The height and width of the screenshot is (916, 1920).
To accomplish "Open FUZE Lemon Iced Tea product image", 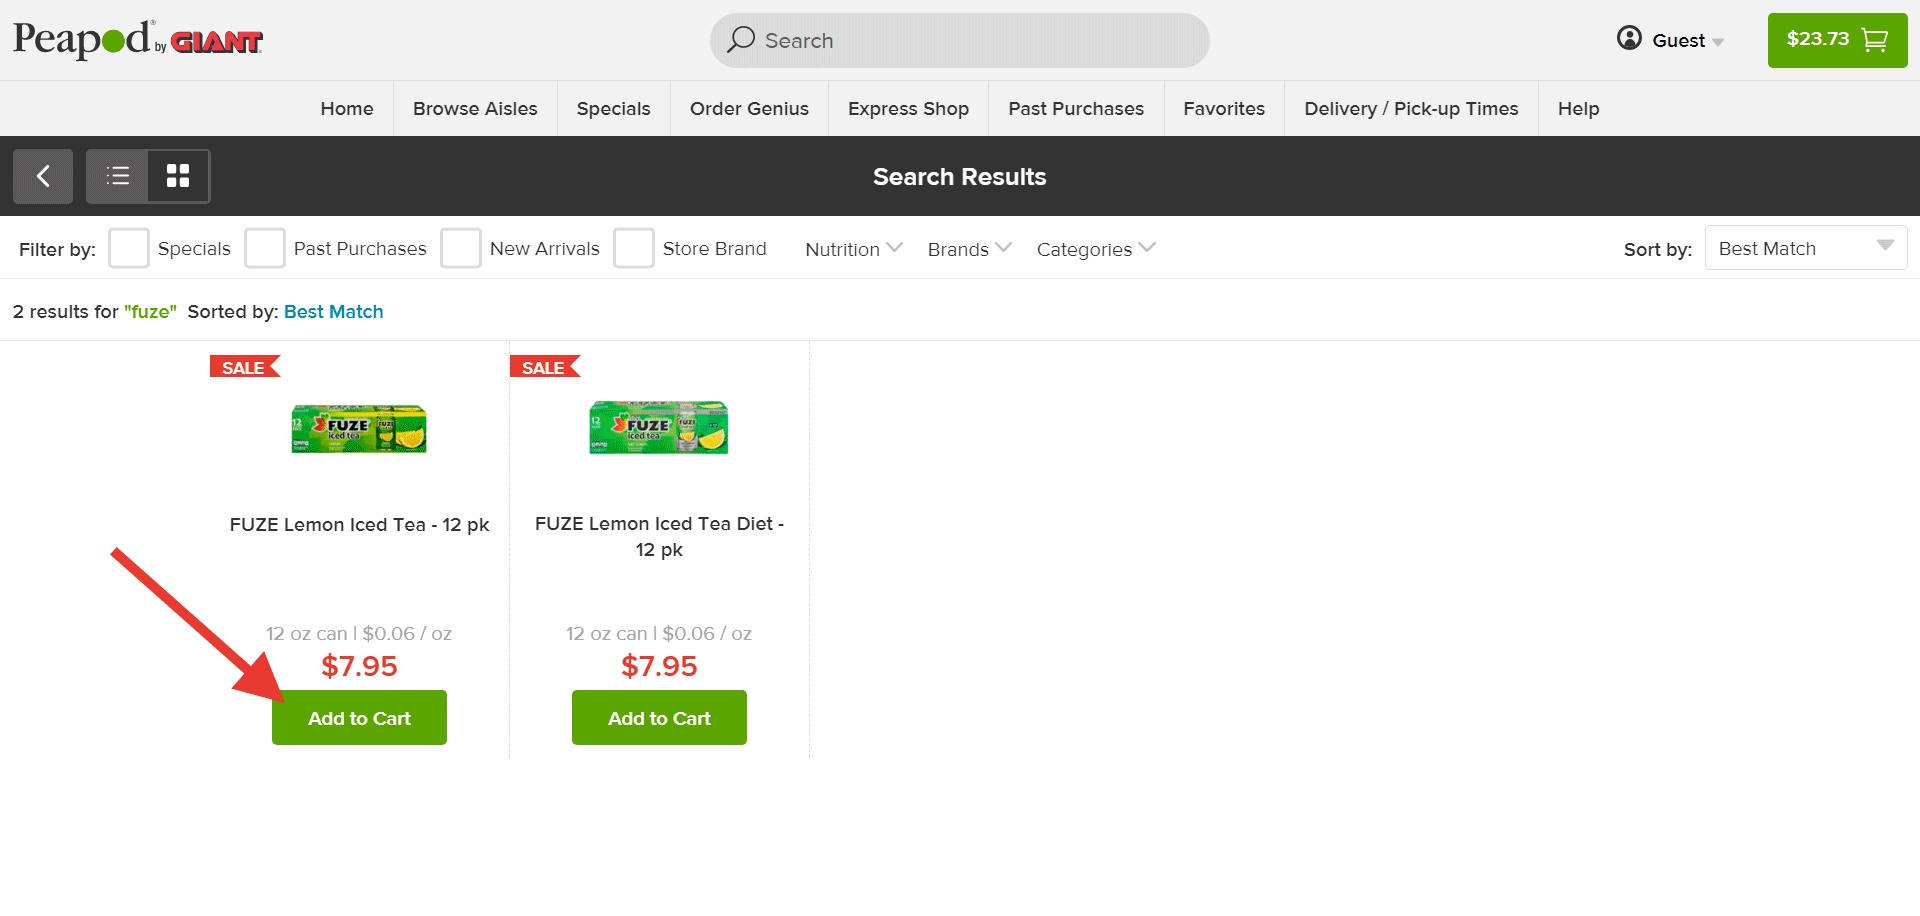I will 359,429.
